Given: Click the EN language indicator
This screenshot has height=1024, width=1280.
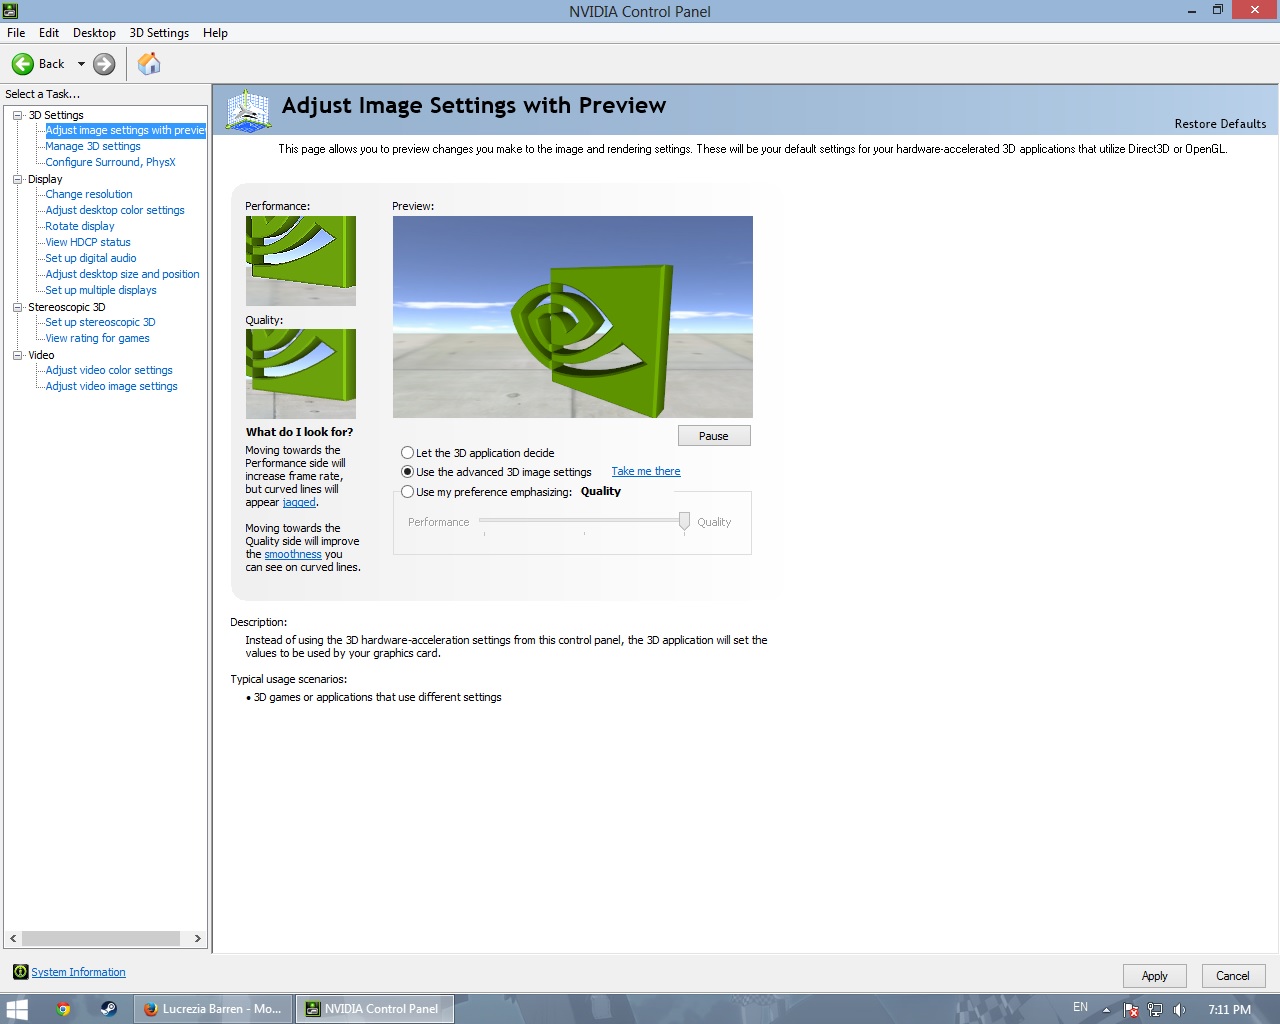Looking at the screenshot, I should 1080,1007.
